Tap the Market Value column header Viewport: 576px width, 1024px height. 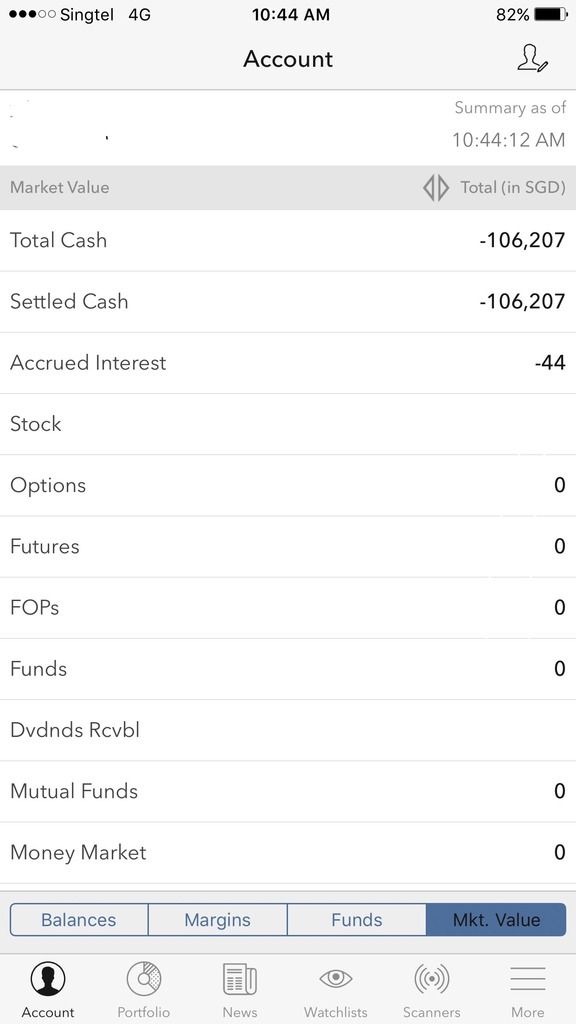pyautogui.click(x=59, y=187)
